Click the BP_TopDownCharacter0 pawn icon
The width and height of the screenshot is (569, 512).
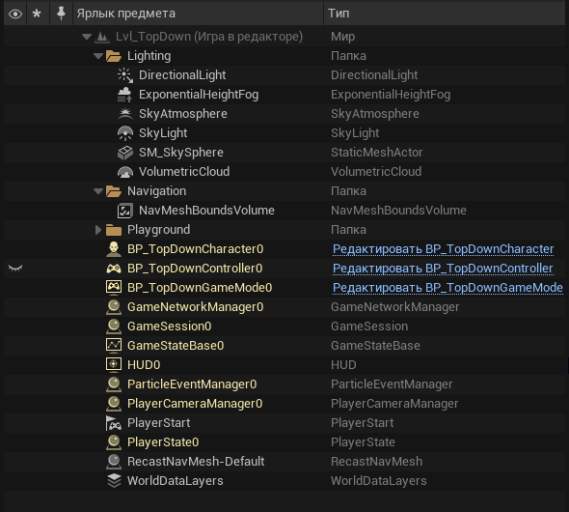[x=114, y=249]
